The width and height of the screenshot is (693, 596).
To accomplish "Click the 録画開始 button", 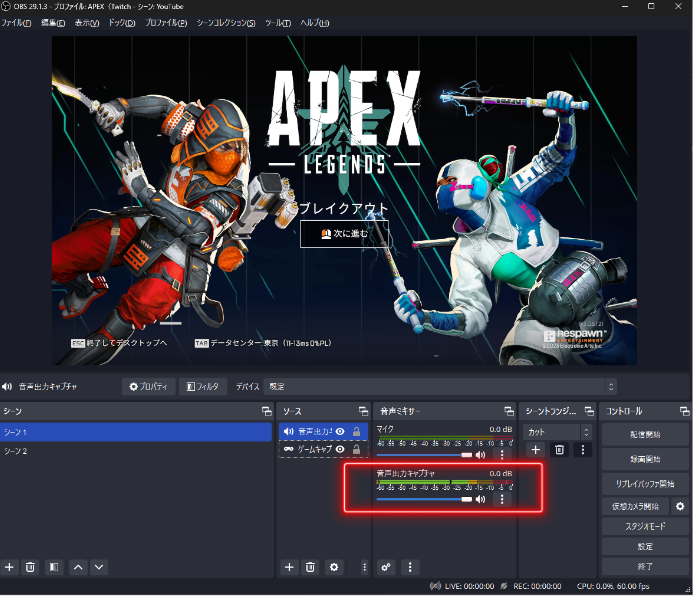I will click(x=645, y=459).
